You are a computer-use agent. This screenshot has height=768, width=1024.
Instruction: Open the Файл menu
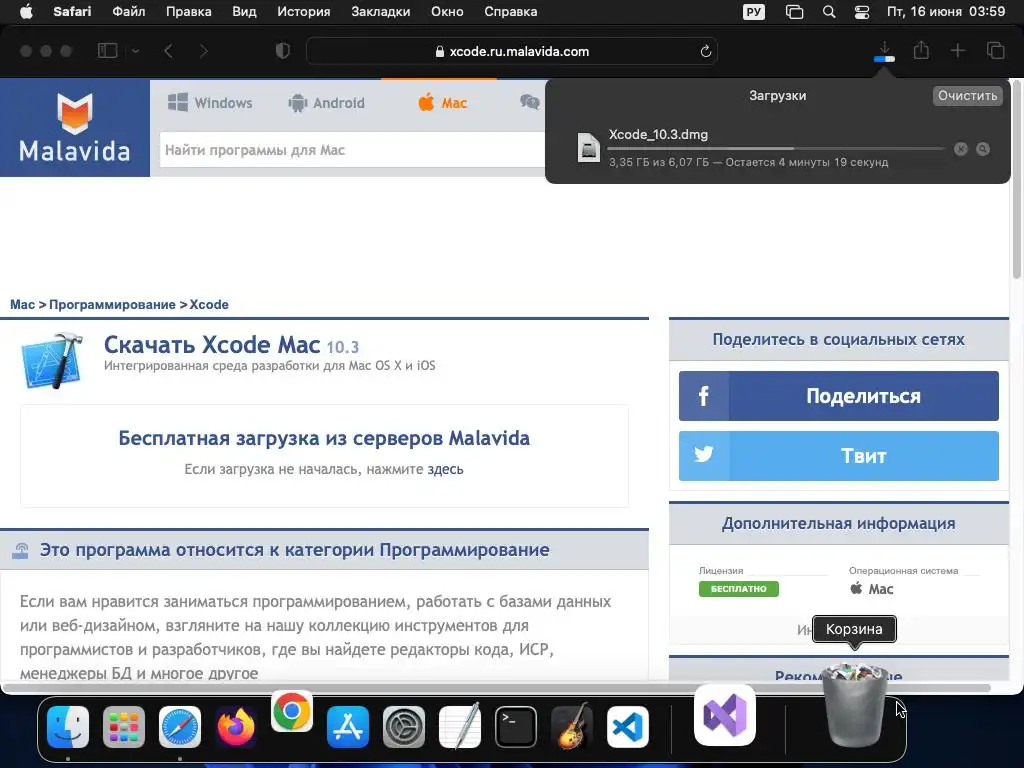[129, 12]
